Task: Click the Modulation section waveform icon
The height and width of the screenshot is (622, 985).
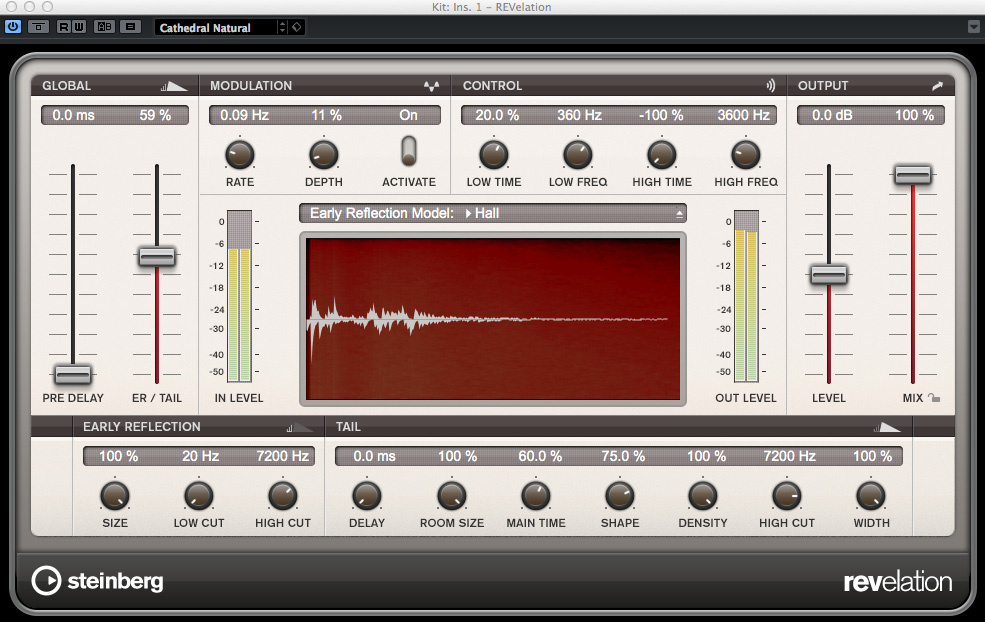Action: click(x=431, y=86)
